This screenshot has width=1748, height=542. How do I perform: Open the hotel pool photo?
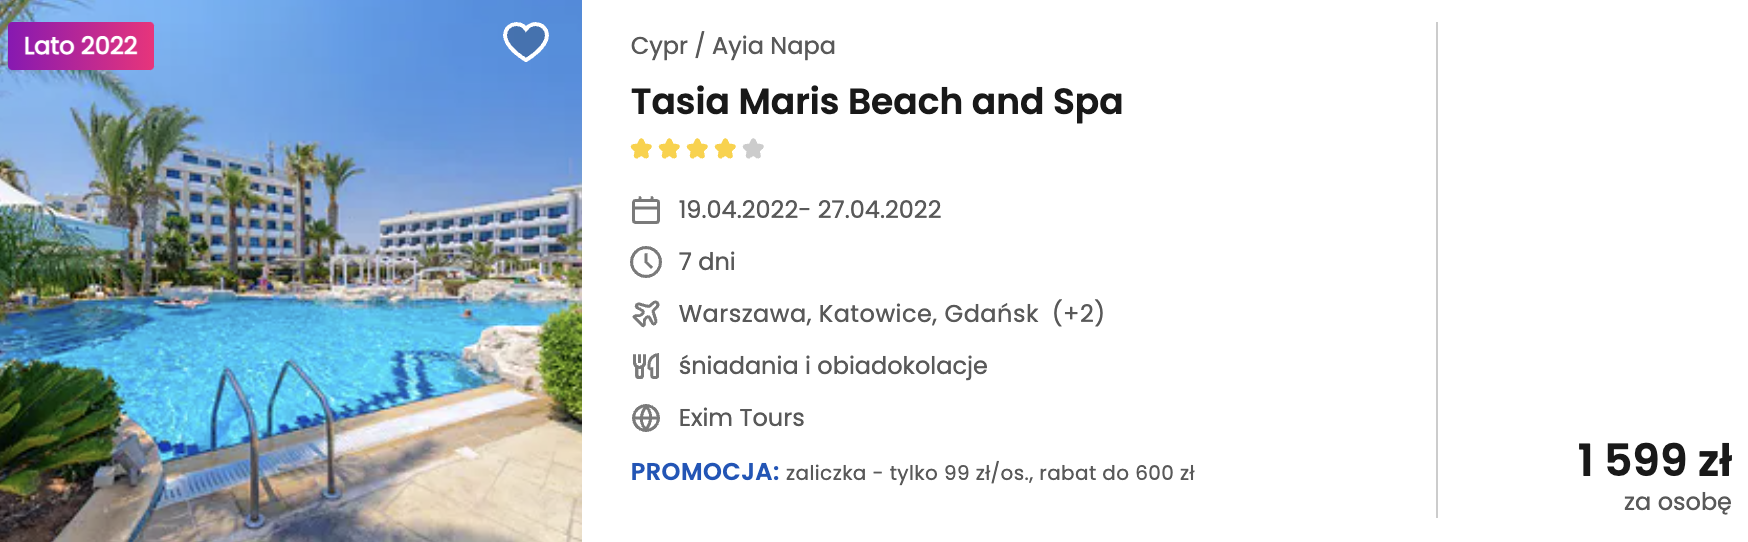[x=290, y=300]
